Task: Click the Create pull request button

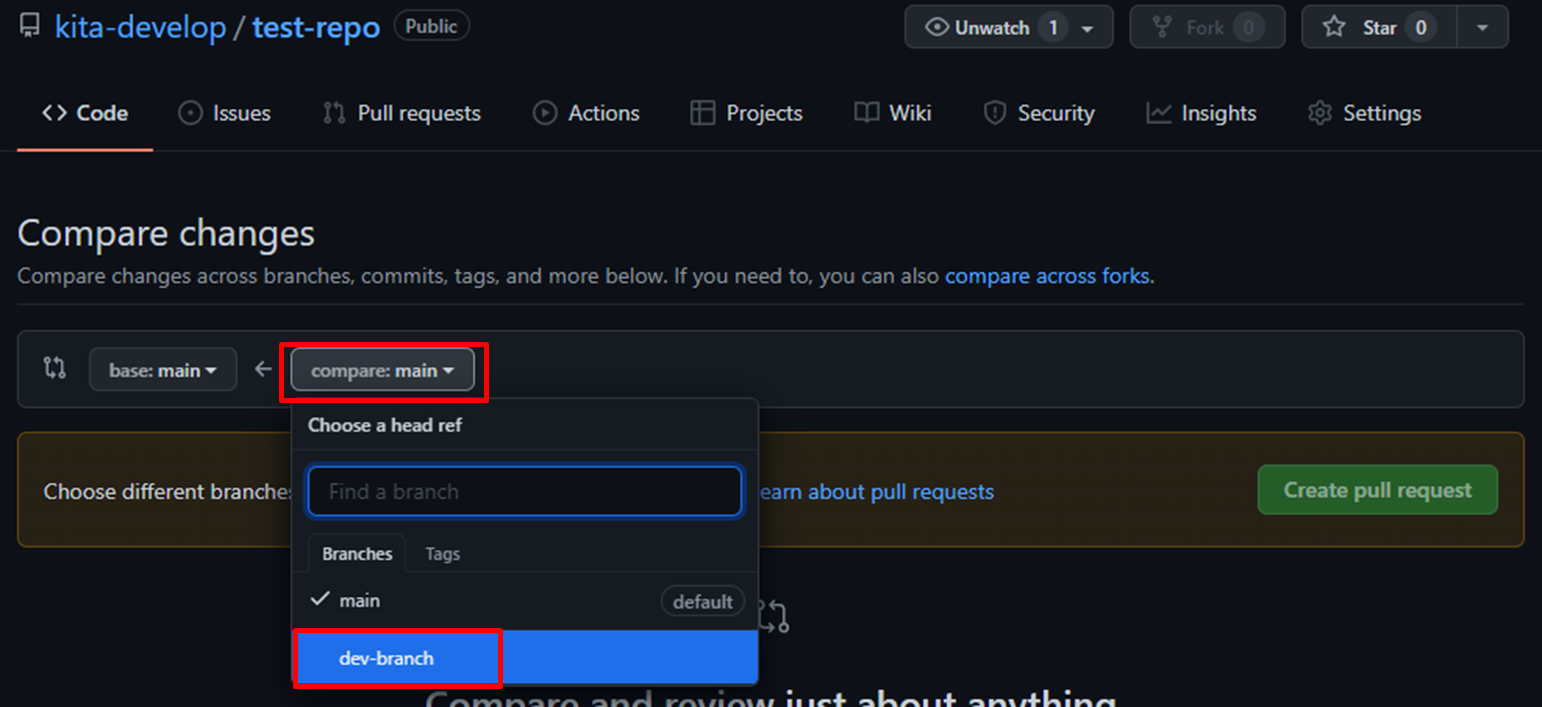Action: [1377, 490]
